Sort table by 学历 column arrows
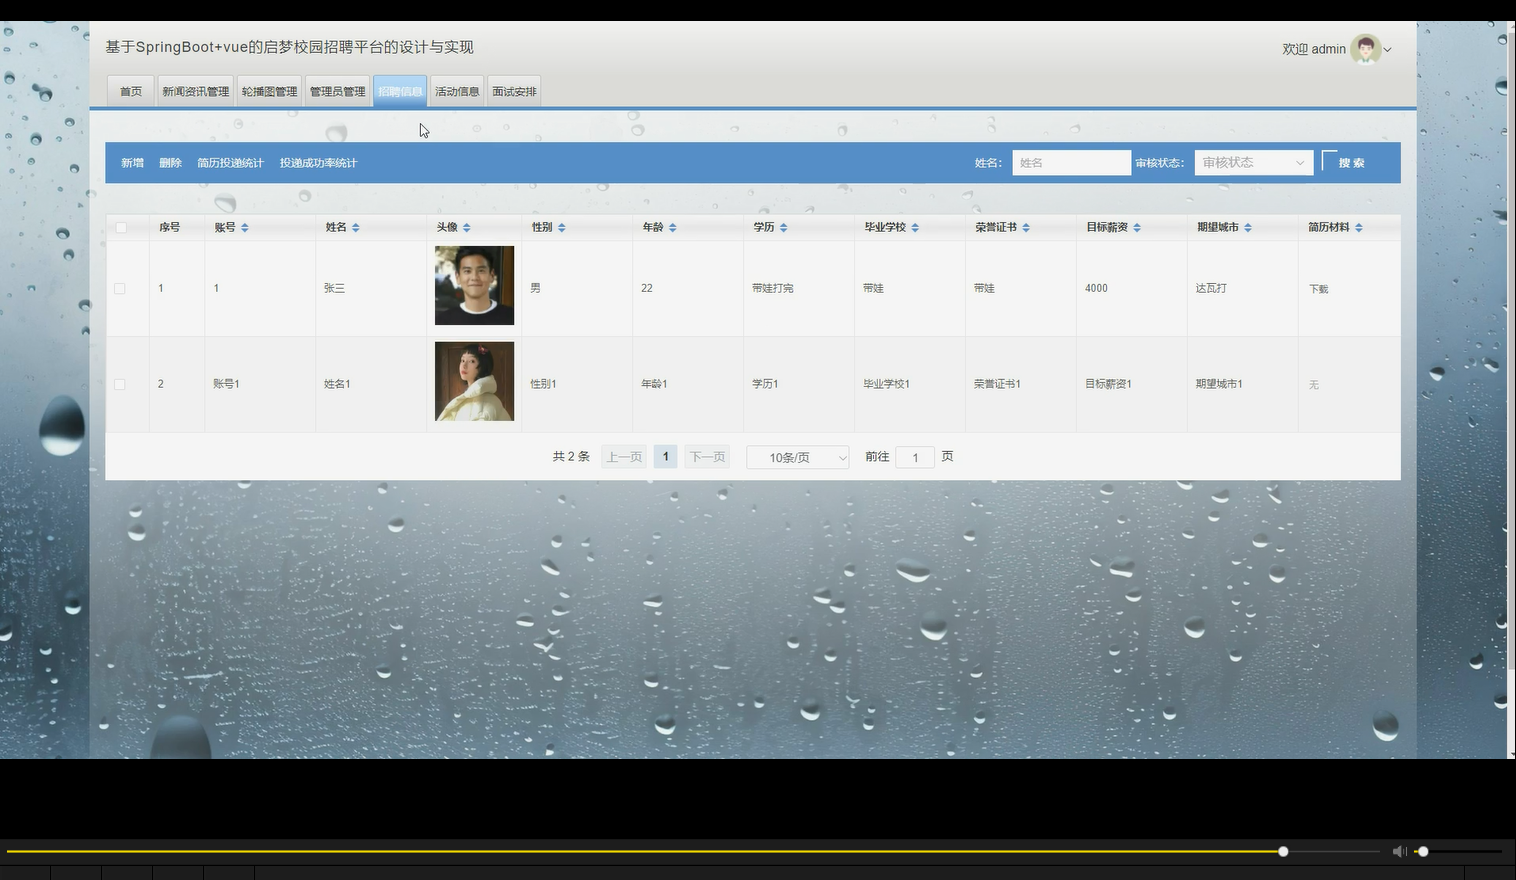Image resolution: width=1516 pixels, height=880 pixels. [784, 228]
